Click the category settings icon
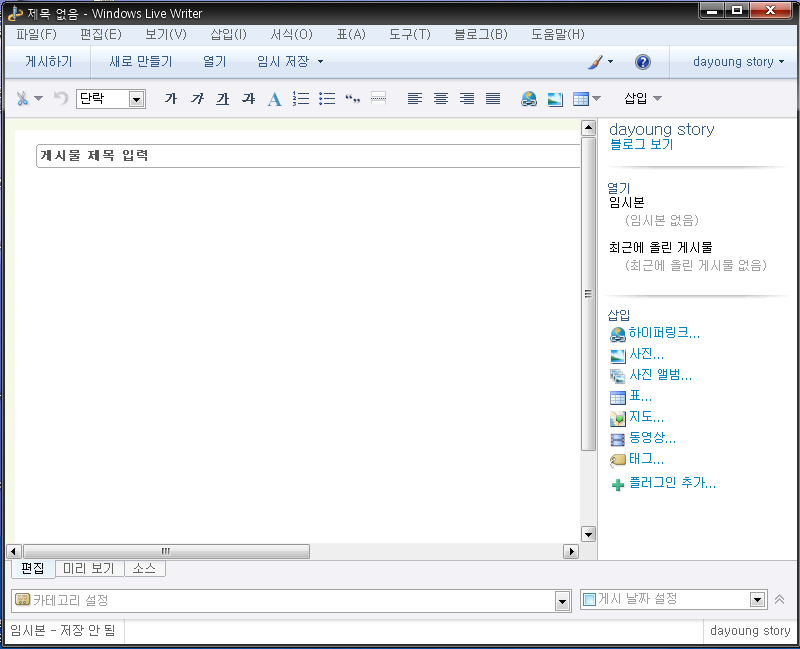Viewport: 800px width, 649px height. [x=22, y=600]
